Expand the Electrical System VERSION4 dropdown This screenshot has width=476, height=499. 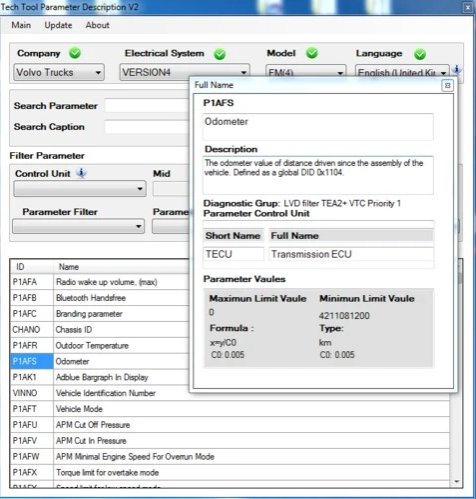(185, 72)
